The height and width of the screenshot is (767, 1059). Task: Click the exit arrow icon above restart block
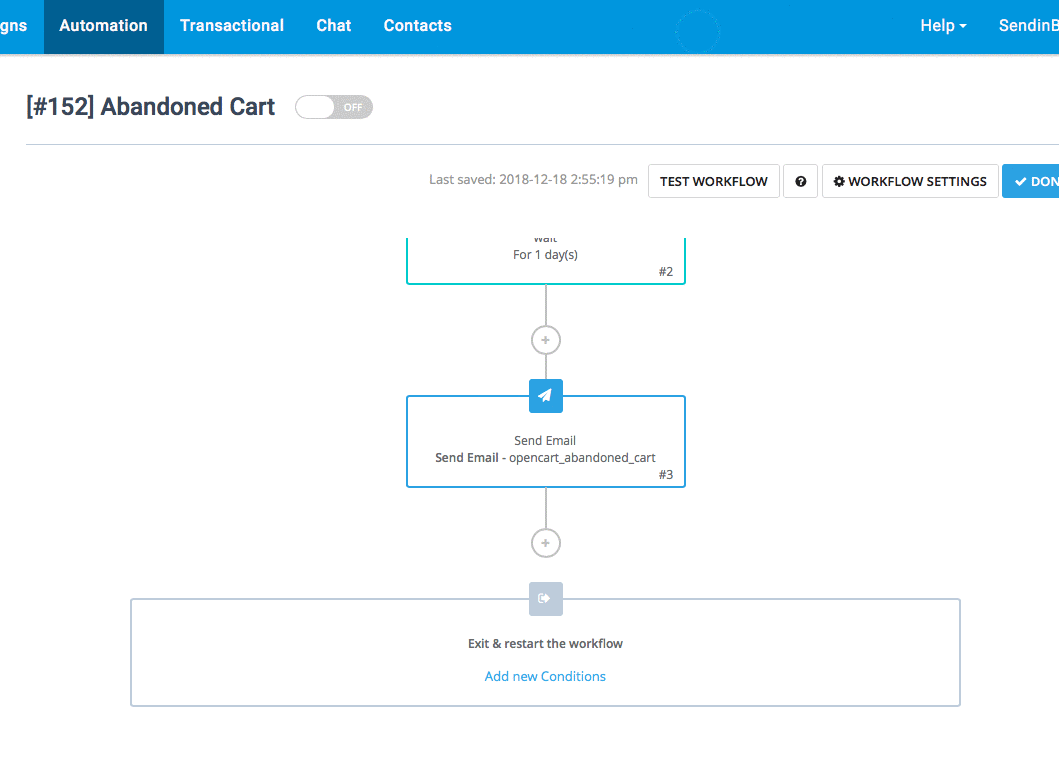545,599
